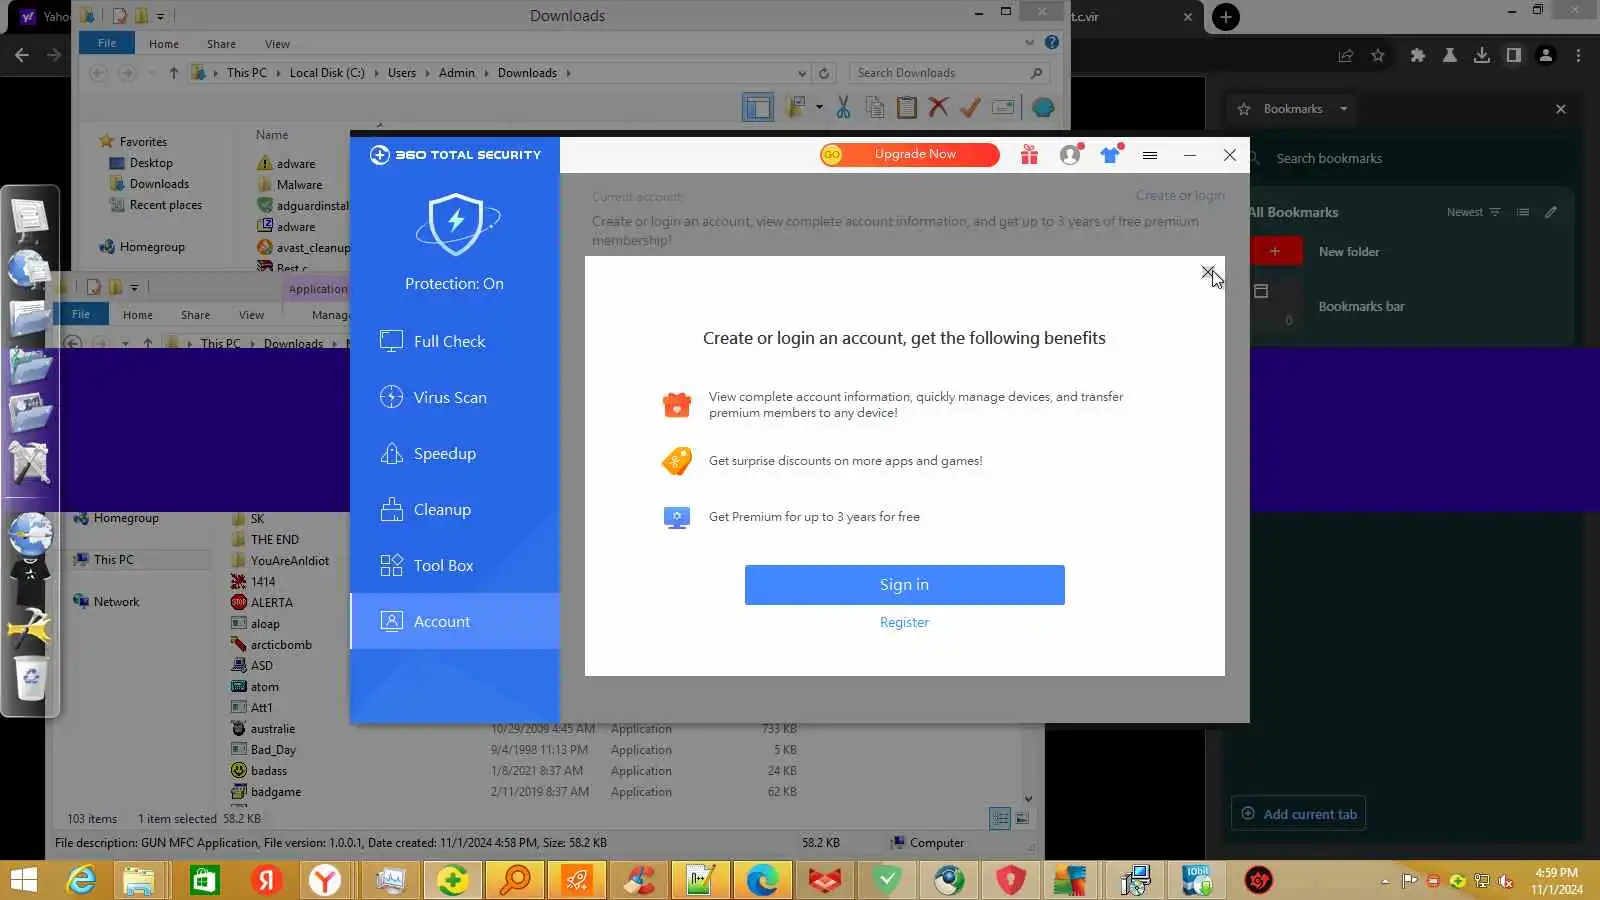Screen dimensions: 1600x900
Task: Select This PC in lower explorer navigation pane
Action: pos(113,560)
